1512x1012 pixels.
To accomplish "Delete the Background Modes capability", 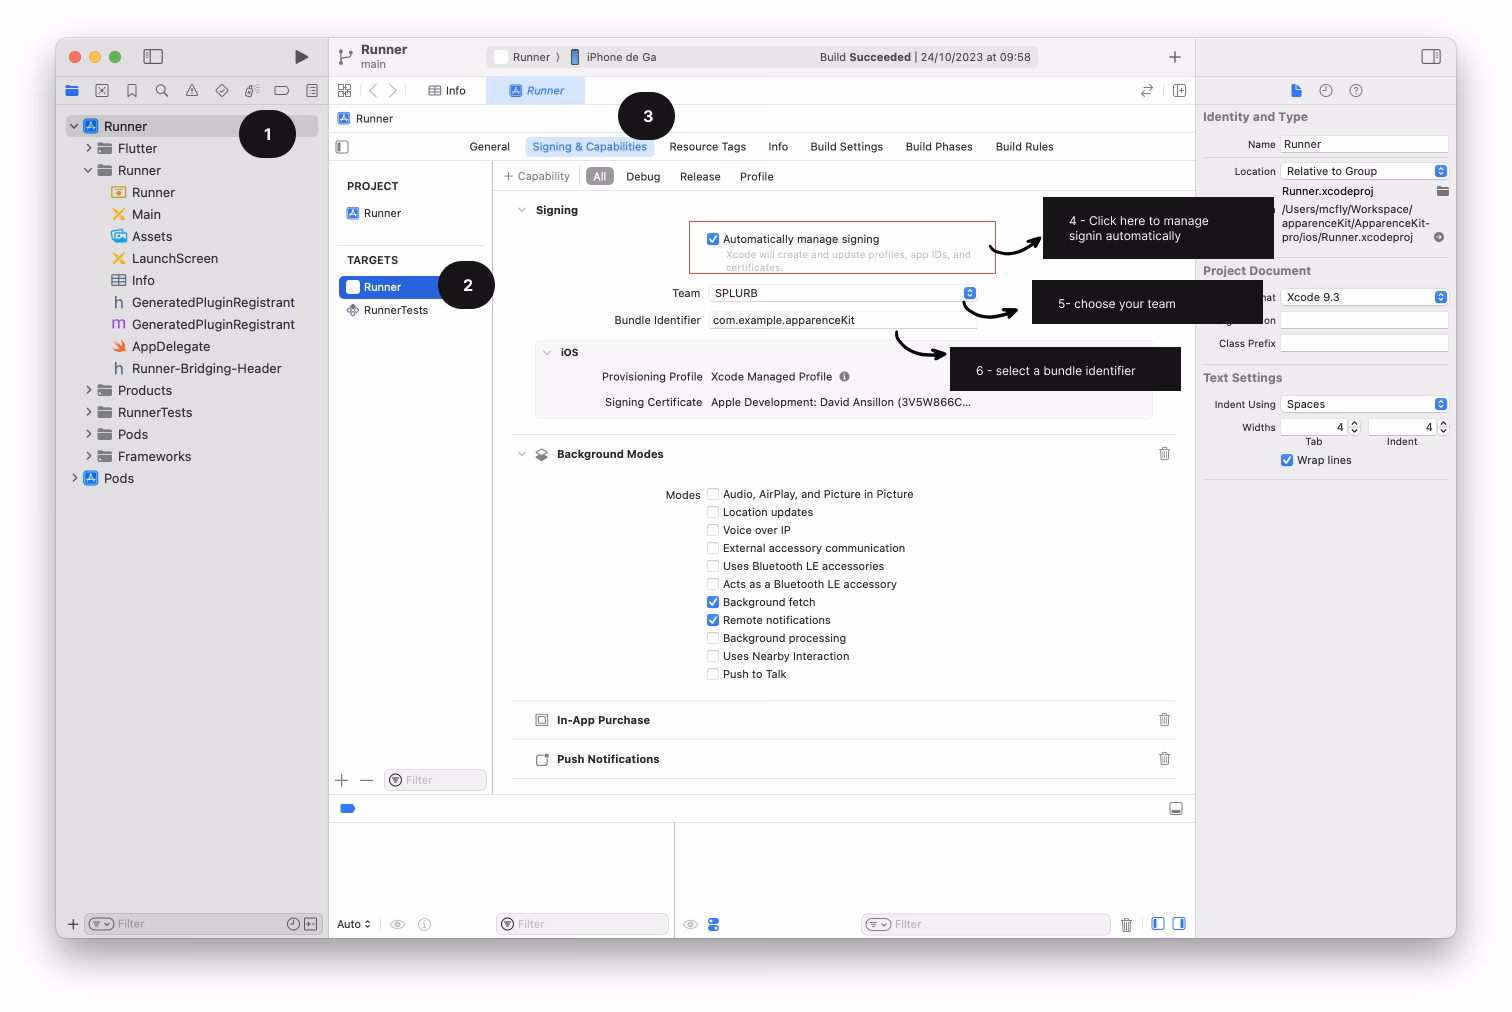I will point(1164,453).
